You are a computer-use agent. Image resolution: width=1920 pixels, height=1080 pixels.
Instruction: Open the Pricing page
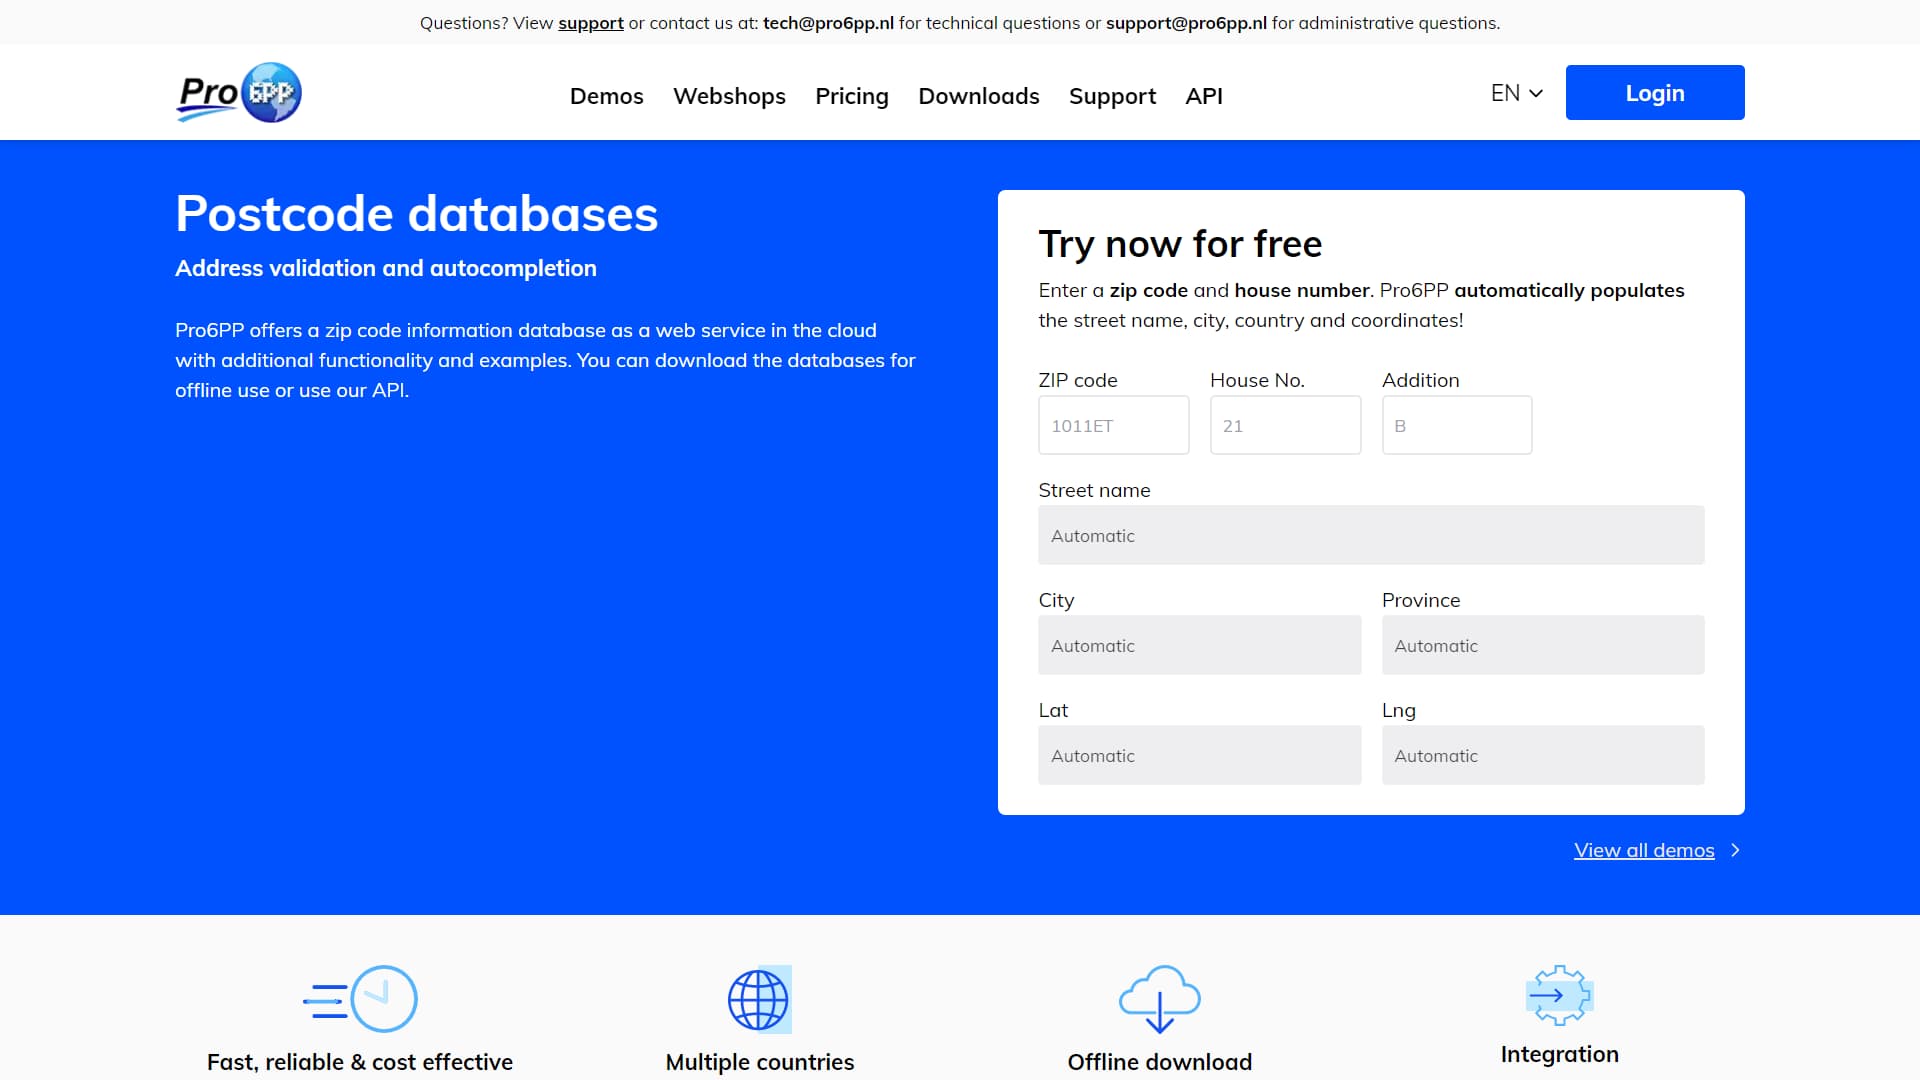(852, 96)
